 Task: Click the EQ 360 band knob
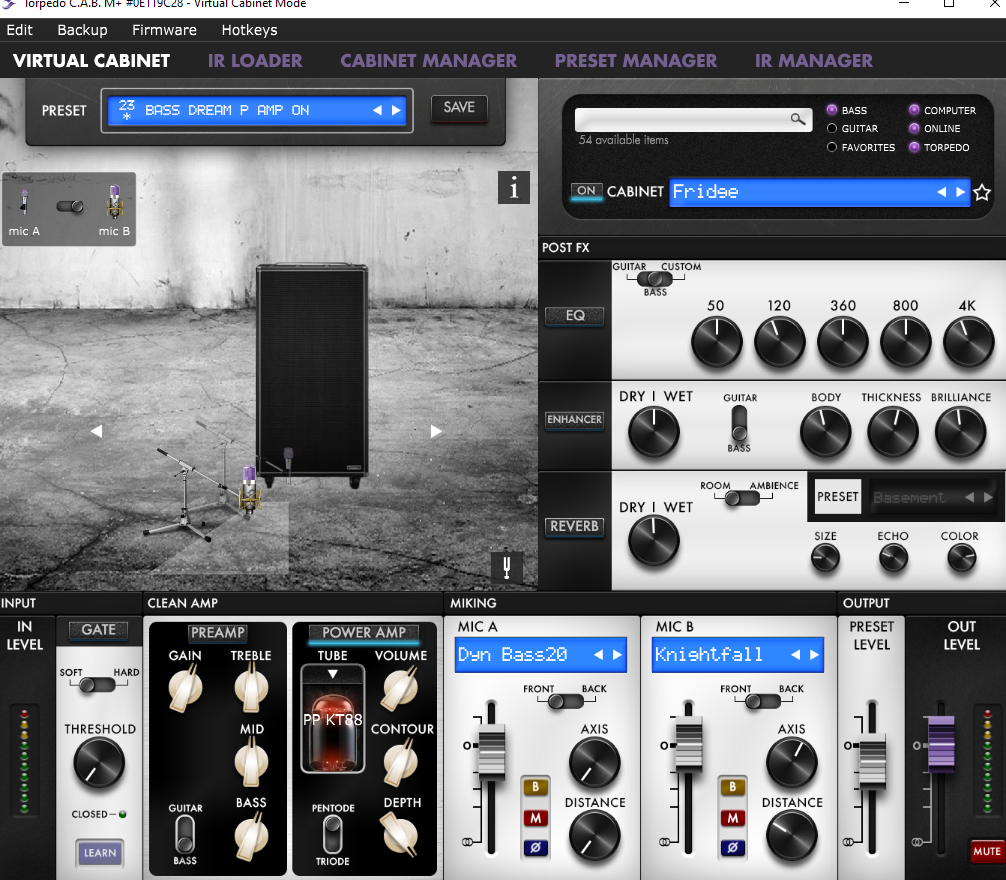coord(842,342)
